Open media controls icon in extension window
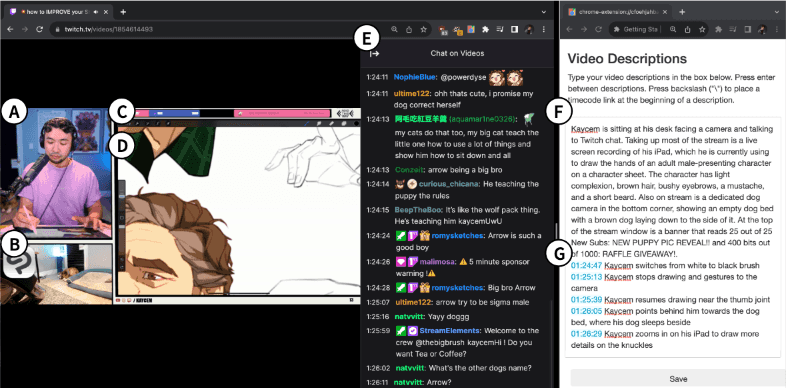Screen dimensions: 786x388 coord(733,30)
